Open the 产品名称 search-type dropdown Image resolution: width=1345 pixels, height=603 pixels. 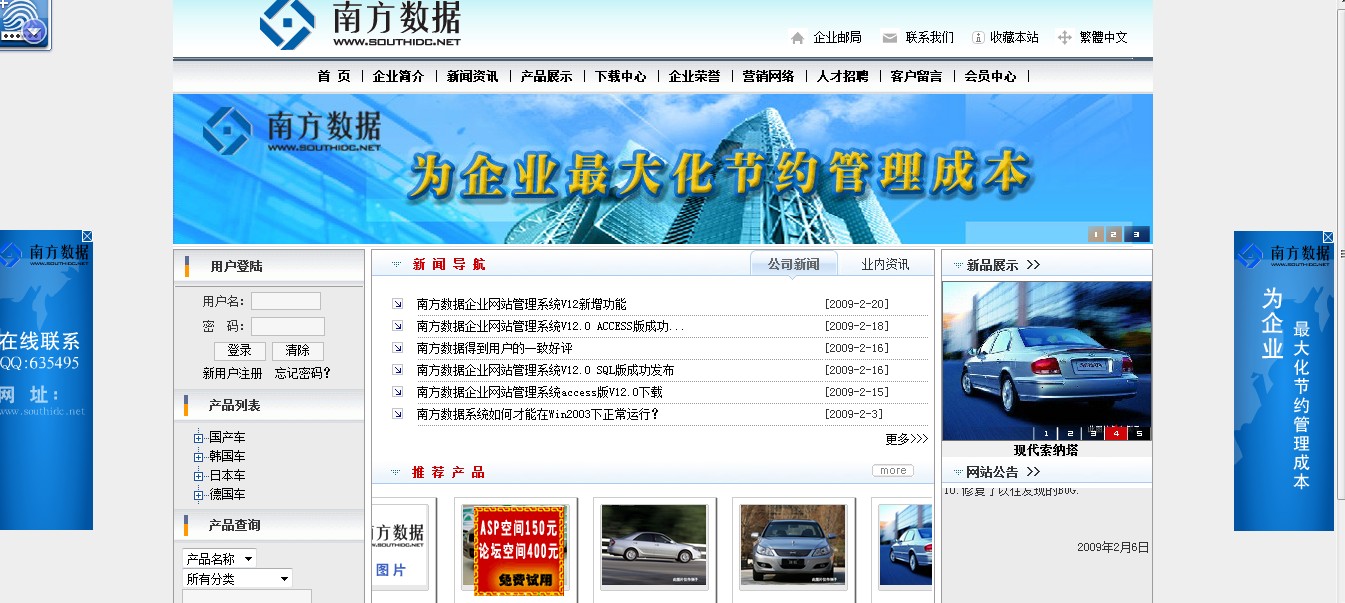pos(220,559)
